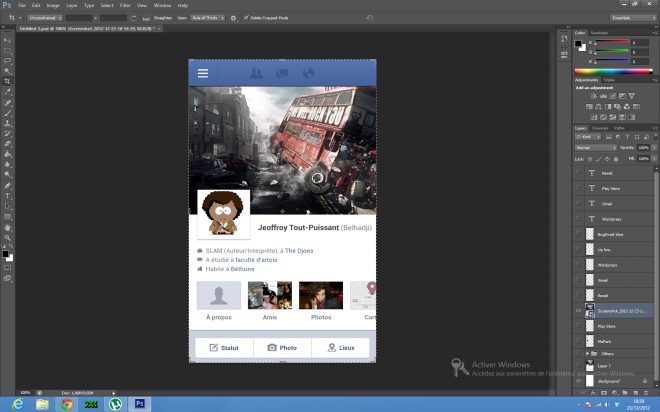Viewport: 660px width, 412px height.
Task: Select the Move tool
Action: 8,40
